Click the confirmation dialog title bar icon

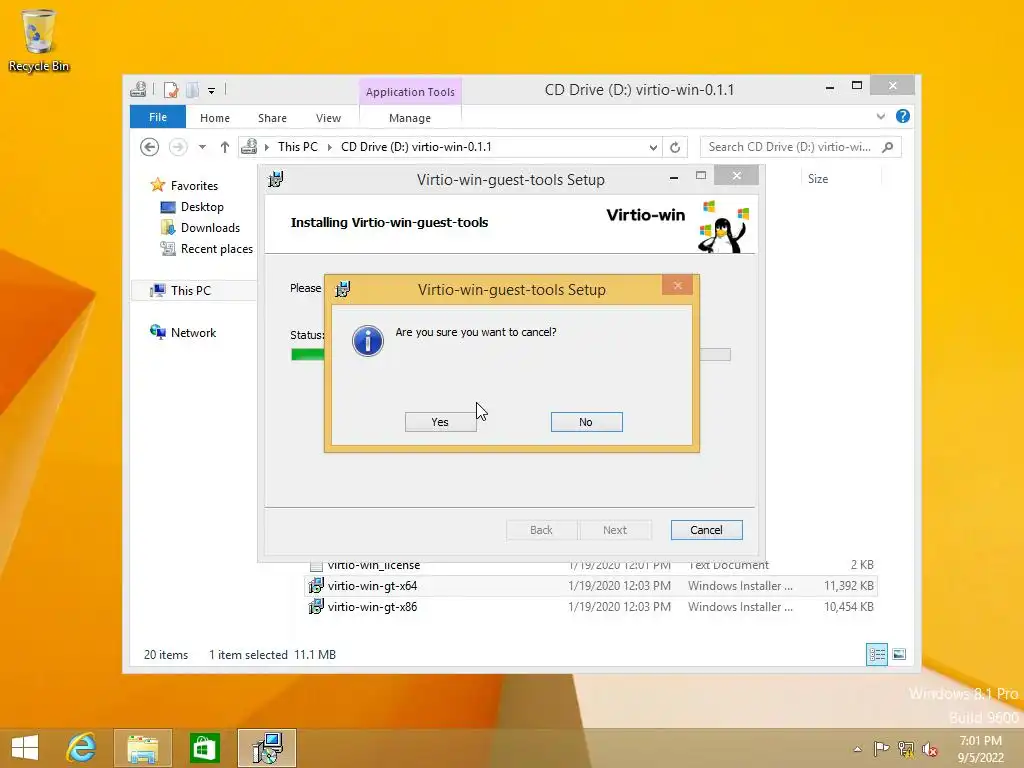[x=343, y=289]
